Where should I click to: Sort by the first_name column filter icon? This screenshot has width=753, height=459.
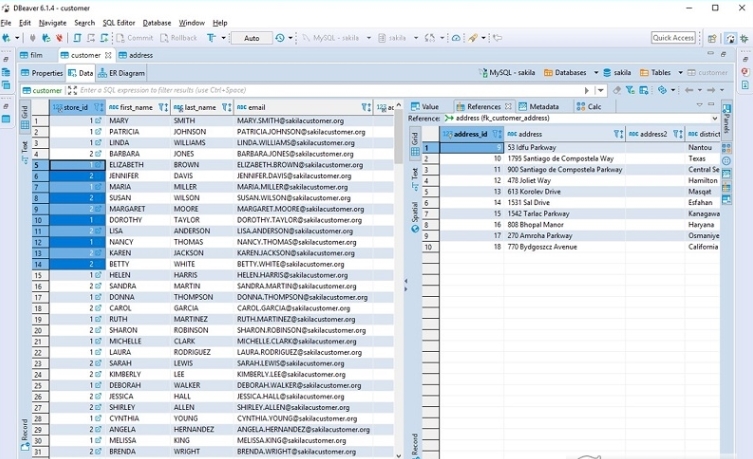coord(163,107)
